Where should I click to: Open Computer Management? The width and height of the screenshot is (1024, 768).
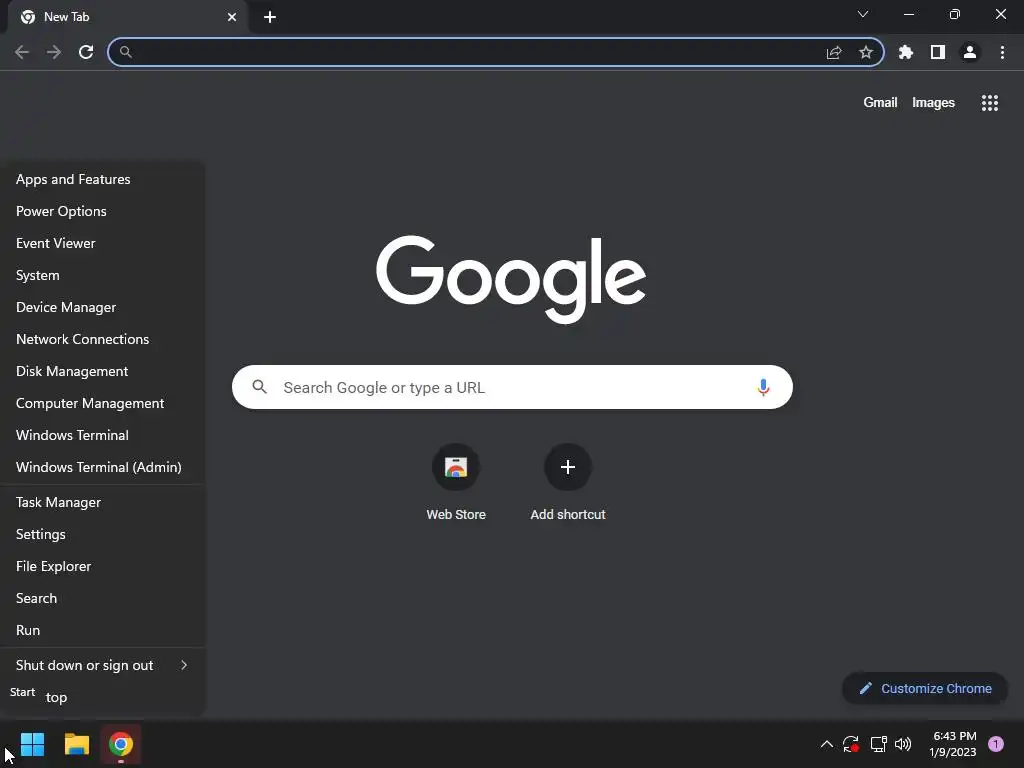103,403
